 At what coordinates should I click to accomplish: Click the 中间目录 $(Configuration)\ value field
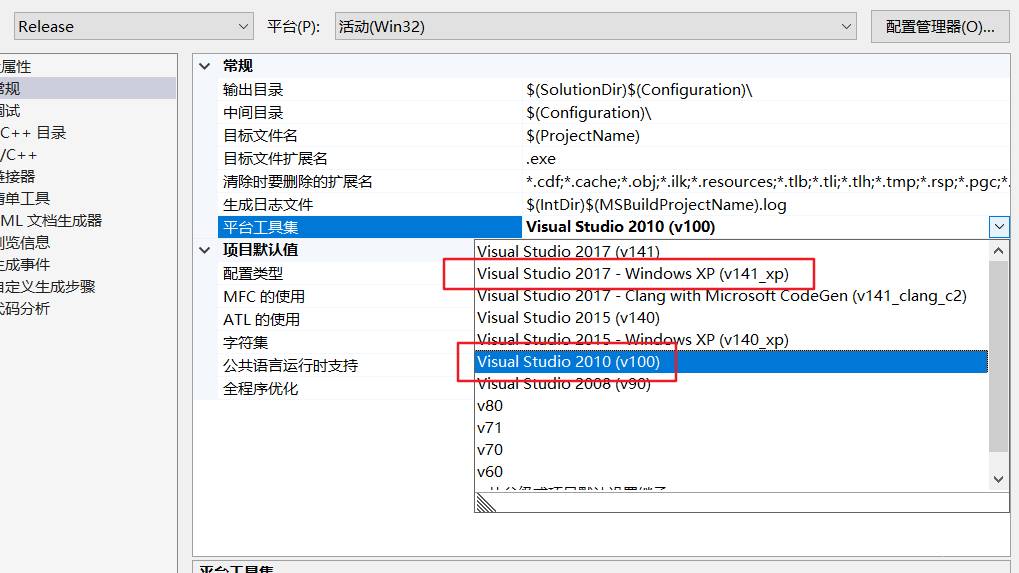(x=589, y=112)
